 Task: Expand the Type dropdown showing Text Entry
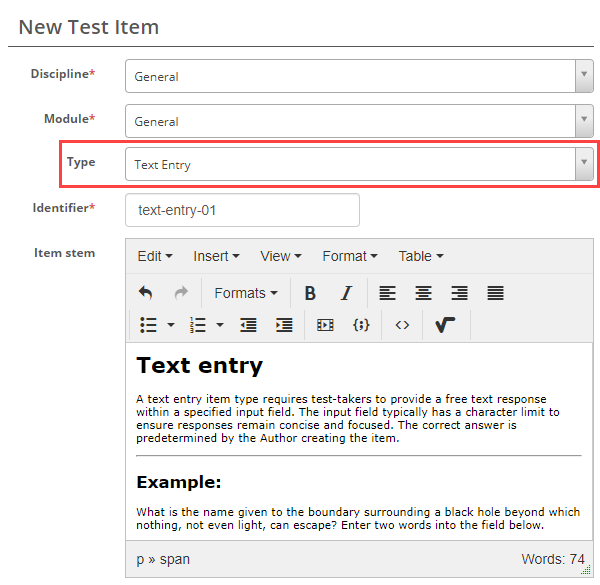pos(359,165)
